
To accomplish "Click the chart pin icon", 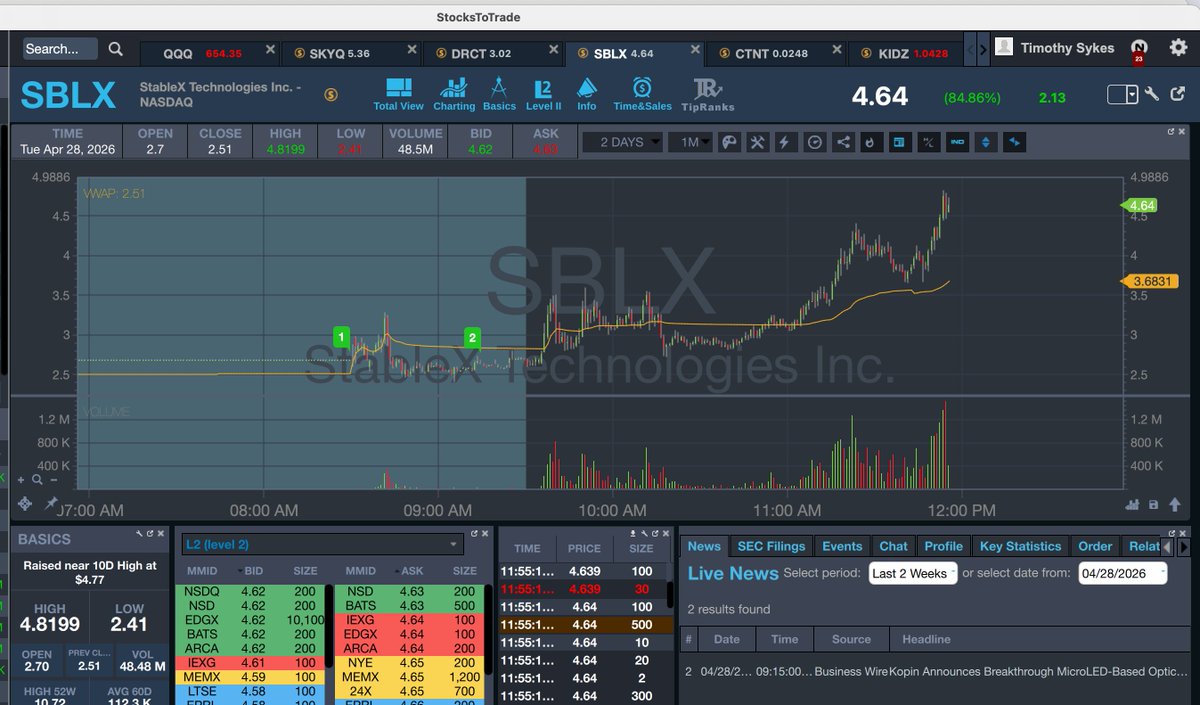I will click(50, 504).
